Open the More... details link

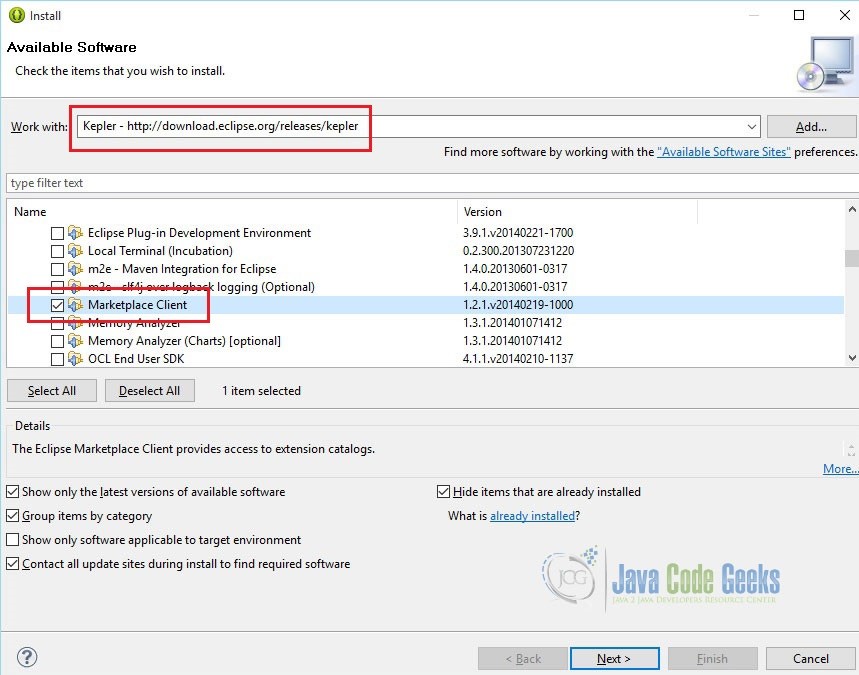[840, 469]
